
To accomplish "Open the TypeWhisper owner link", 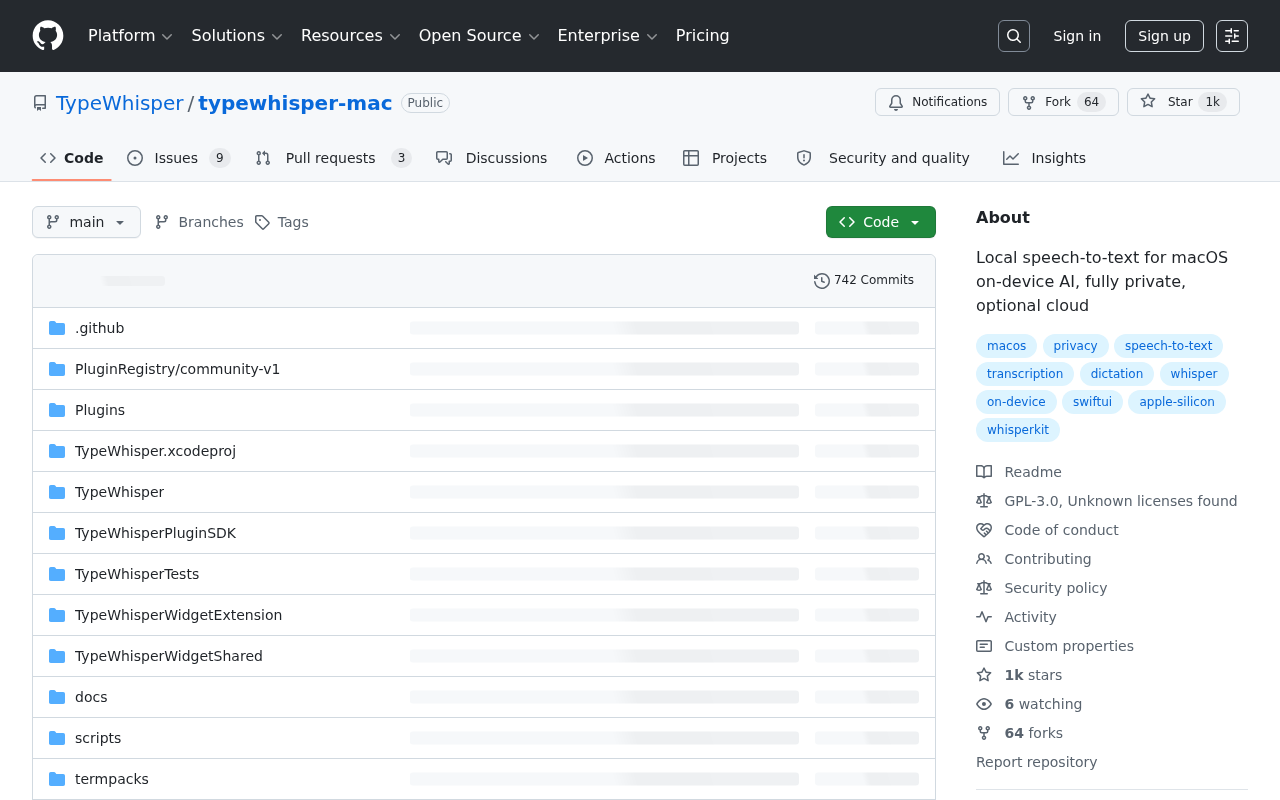I will click(120, 103).
